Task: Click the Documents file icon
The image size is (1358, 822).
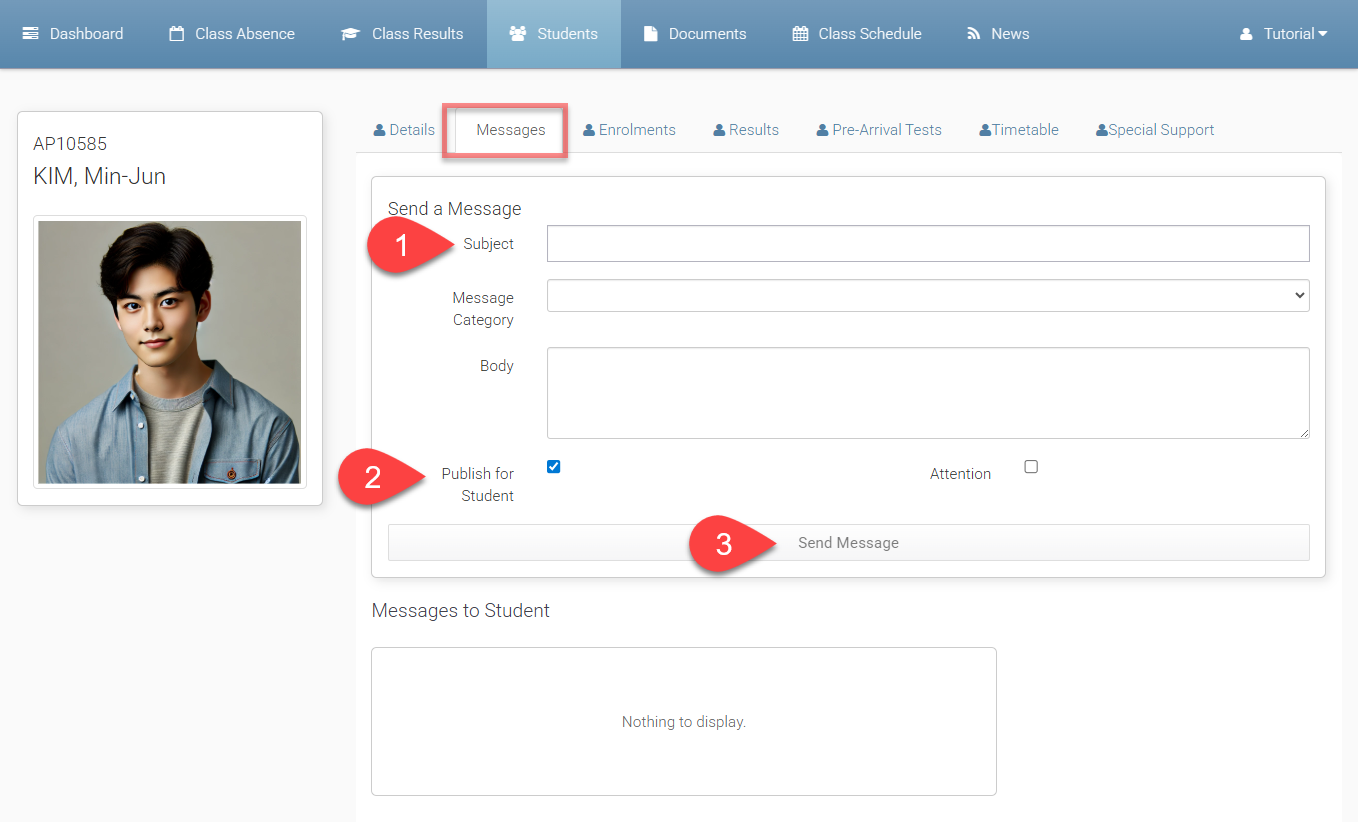Action: click(x=651, y=34)
